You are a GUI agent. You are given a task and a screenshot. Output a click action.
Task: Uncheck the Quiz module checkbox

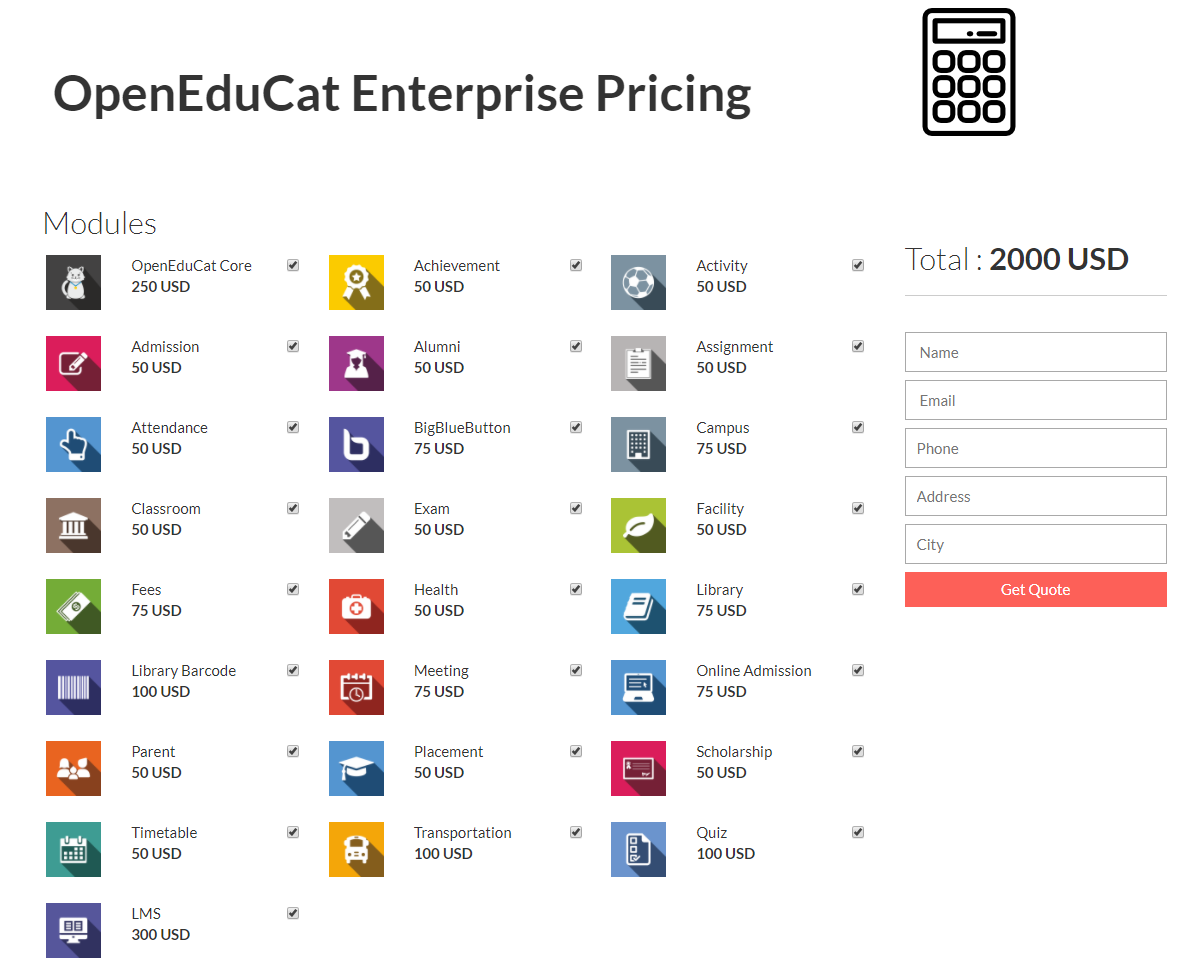(x=858, y=832)
